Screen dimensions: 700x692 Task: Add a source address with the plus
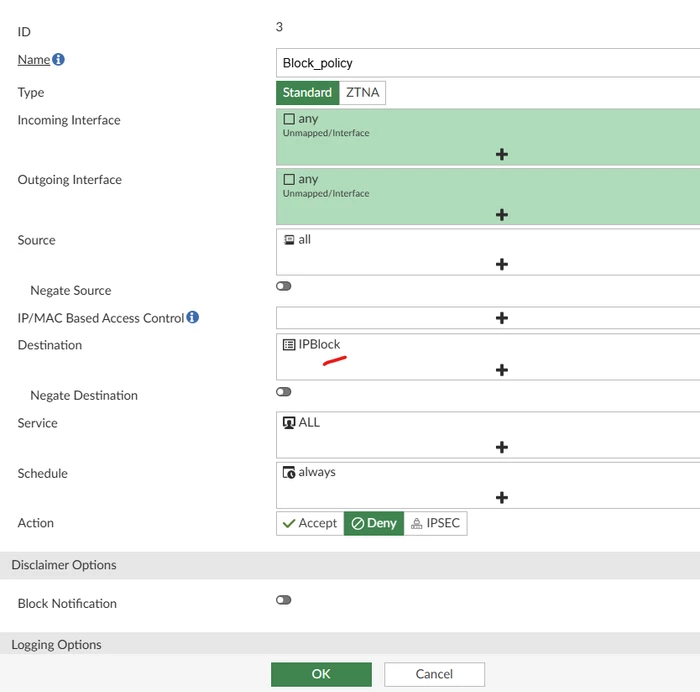(x=501, y=264)
